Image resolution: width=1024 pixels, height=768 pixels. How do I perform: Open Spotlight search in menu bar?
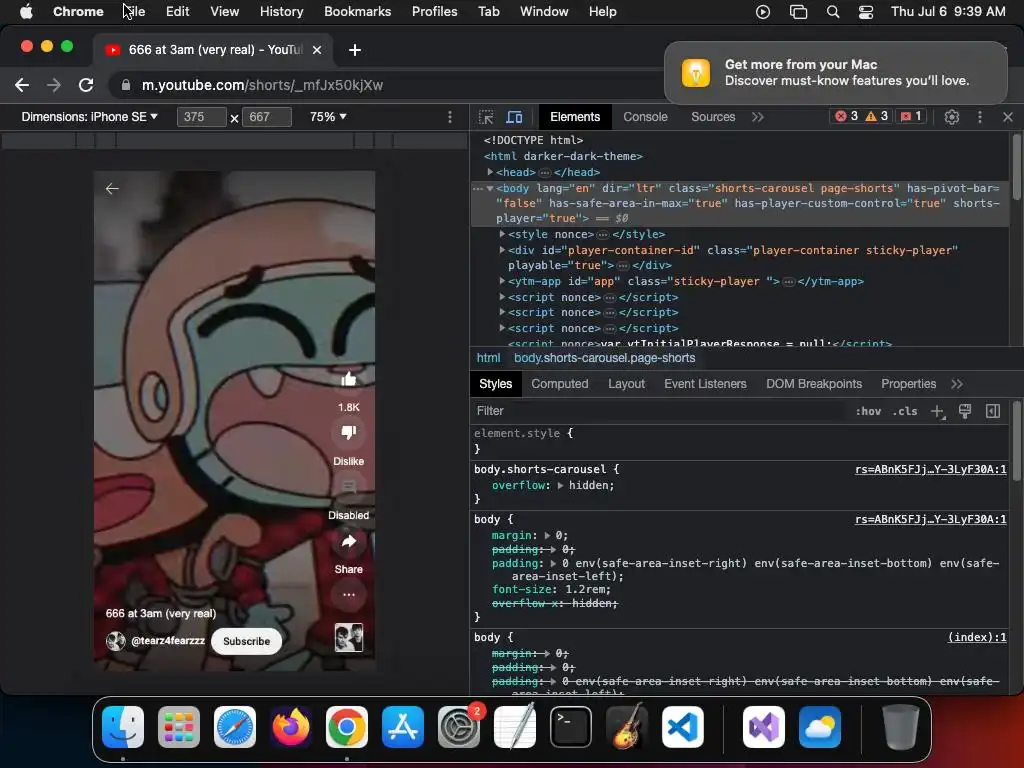click(833, 12)
